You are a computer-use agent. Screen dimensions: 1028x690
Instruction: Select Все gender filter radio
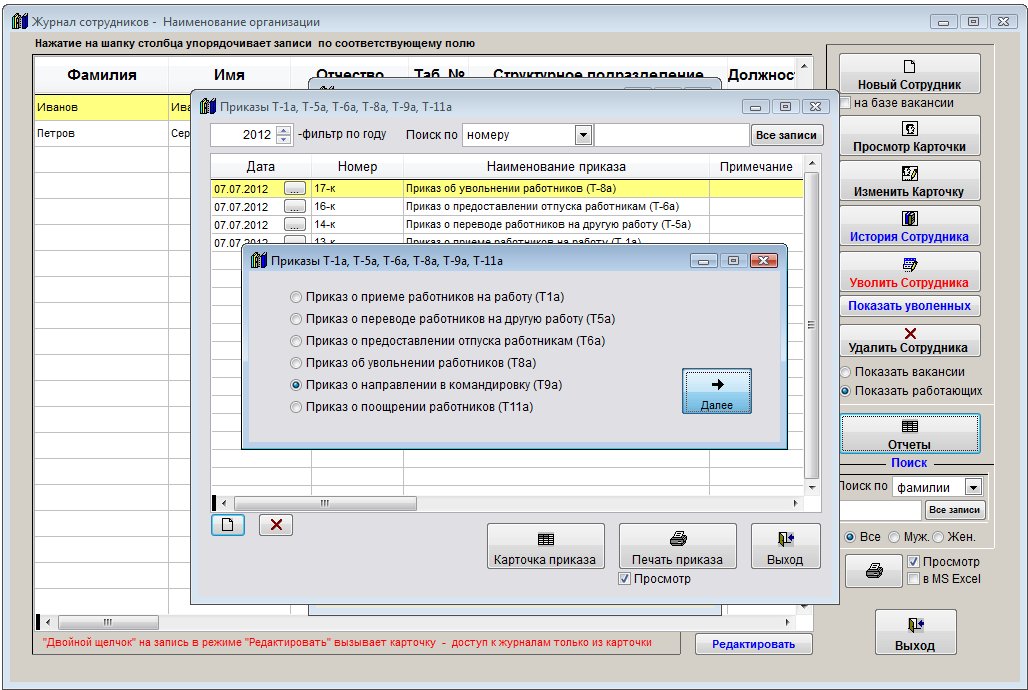click(x=850, y=537)
